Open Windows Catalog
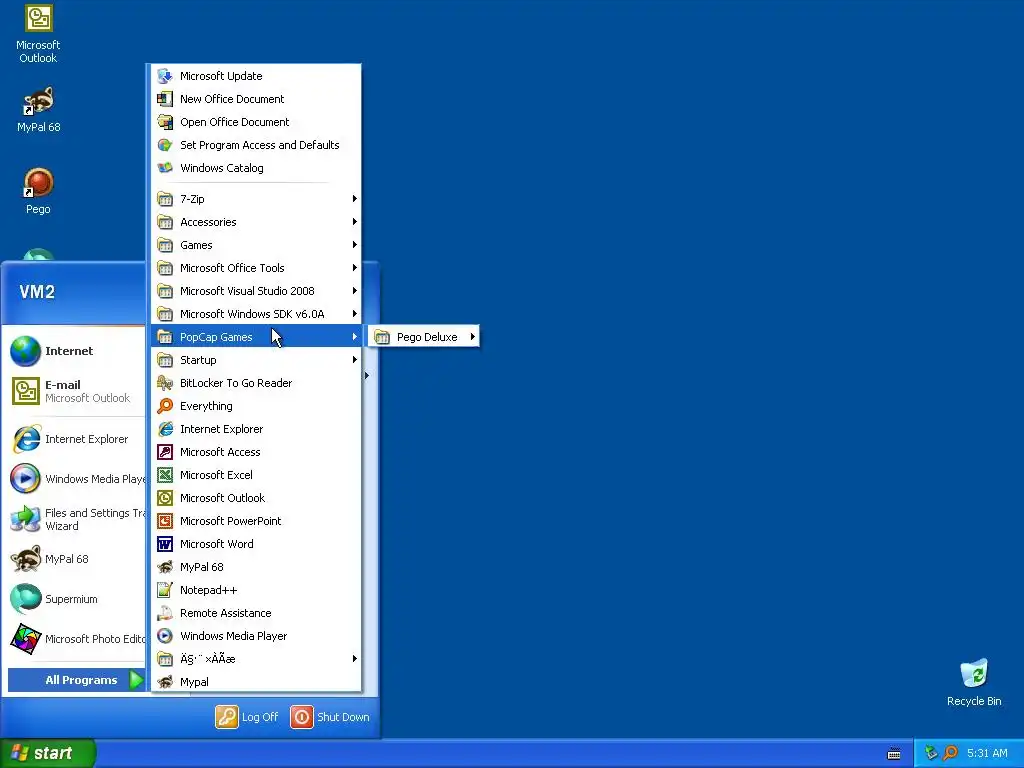 256,168
